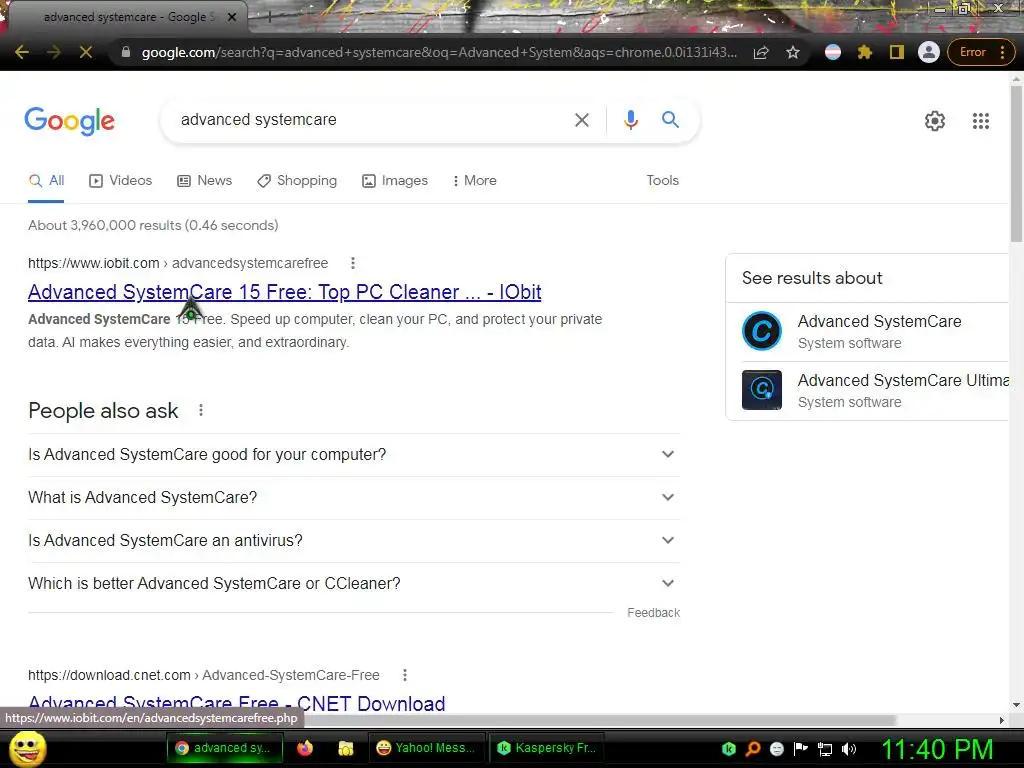The image size is (1024, 768).
Task: Click the Chrome Error update button
Action: coord(980,52)
